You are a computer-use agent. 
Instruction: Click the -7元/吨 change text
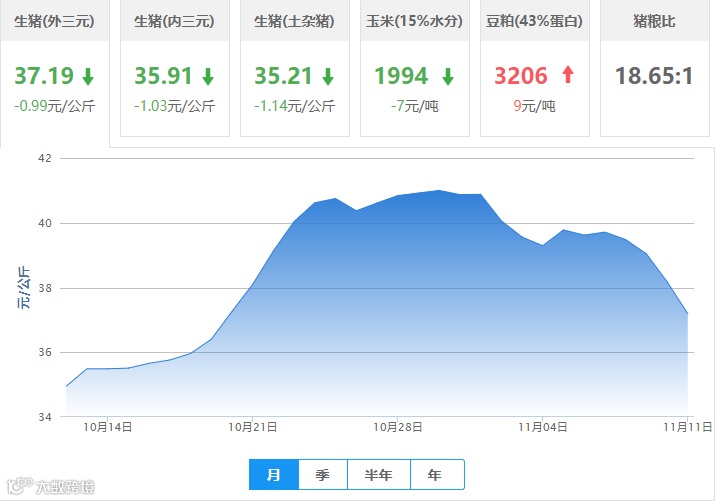pos(415,106)
